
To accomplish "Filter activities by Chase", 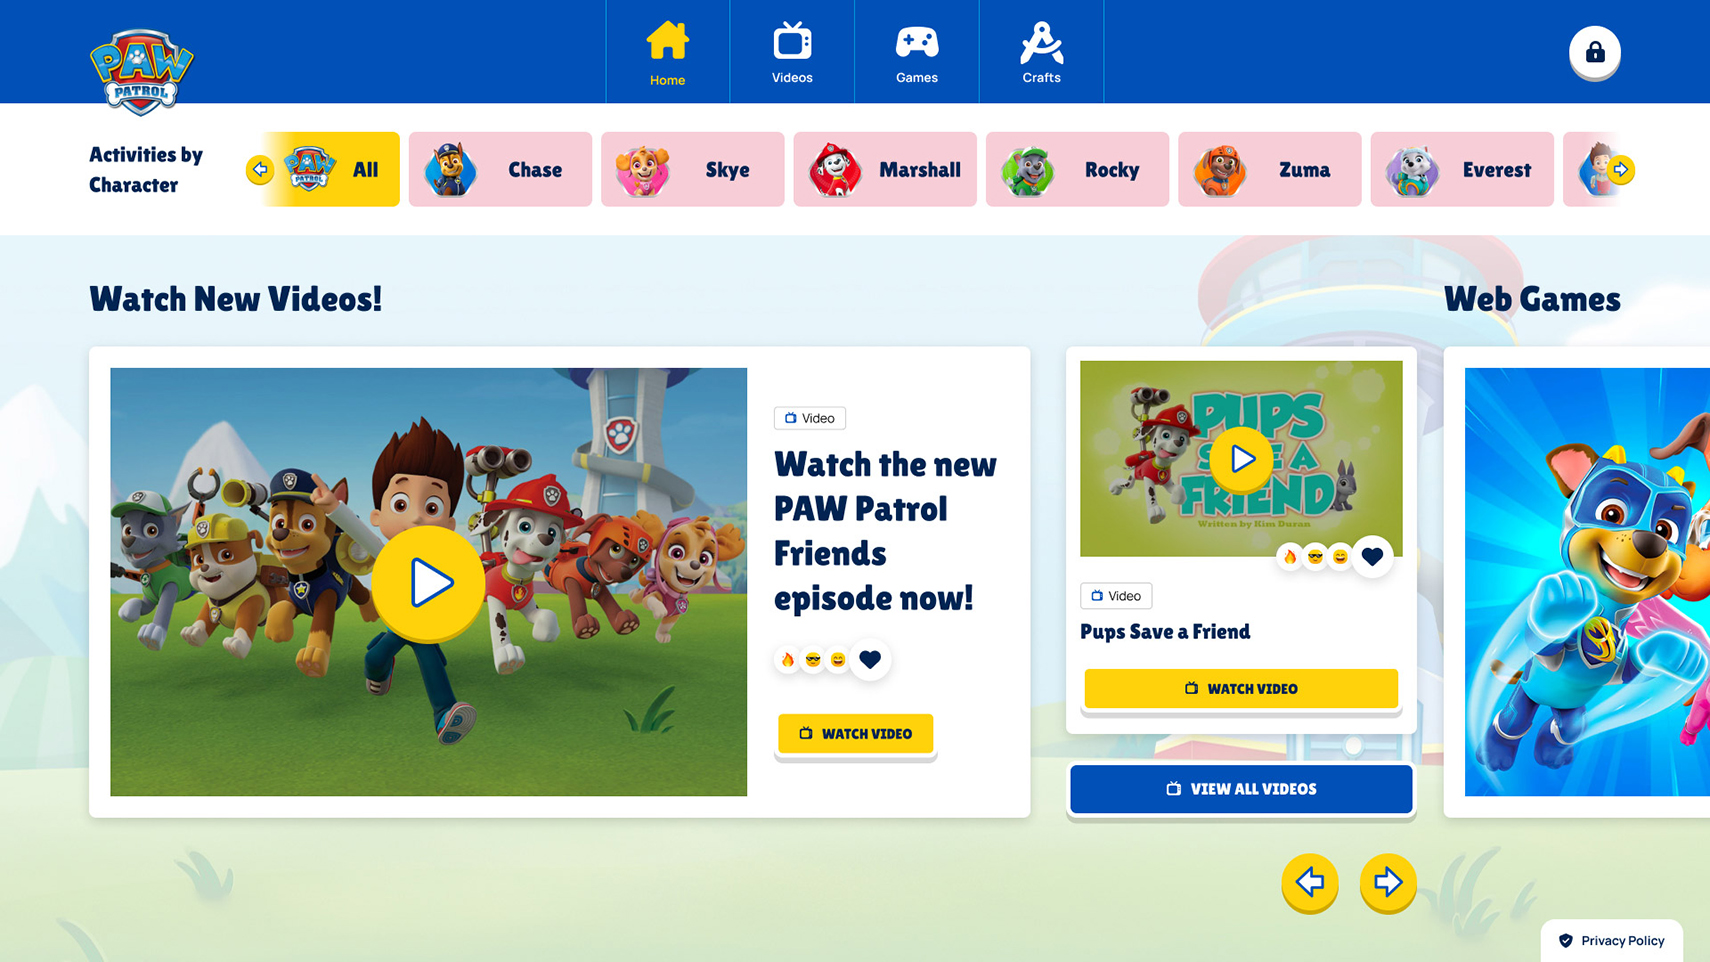I will (500, 169).
